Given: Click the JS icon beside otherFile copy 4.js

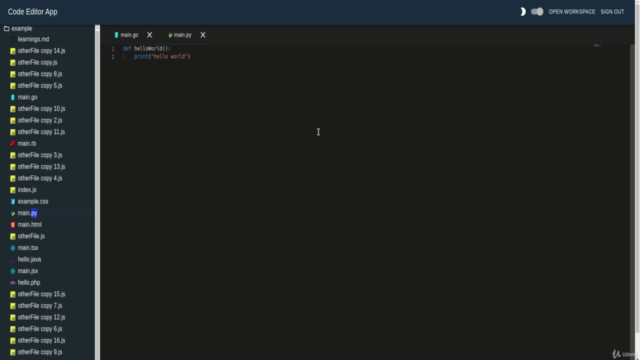Looking at the screenshot, I should [x=13, y=178].
